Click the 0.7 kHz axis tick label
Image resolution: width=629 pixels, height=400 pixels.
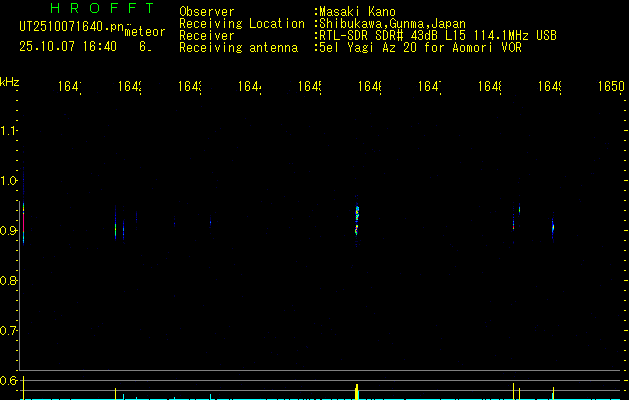coord(8,330)
